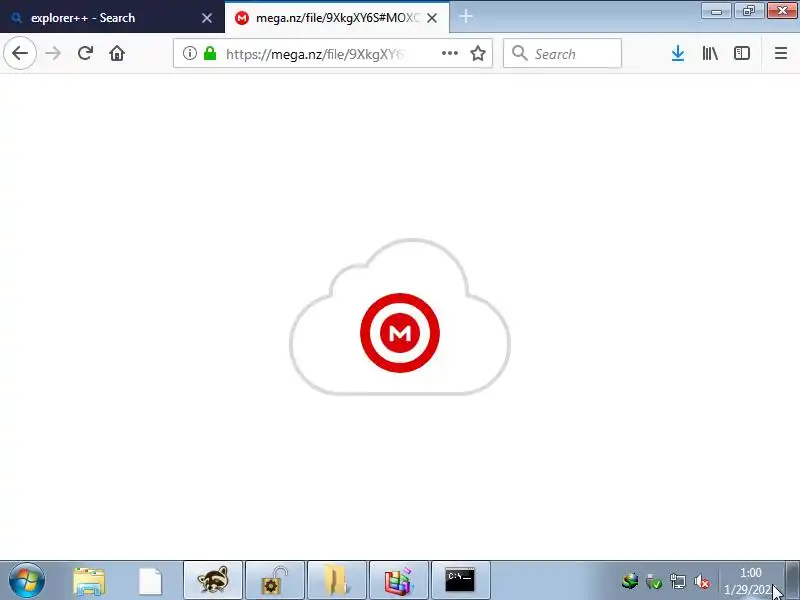Open page actions three-dot menu
Image resolution: width=800 pixels, height=600 pixels.
tap(449, 53)
